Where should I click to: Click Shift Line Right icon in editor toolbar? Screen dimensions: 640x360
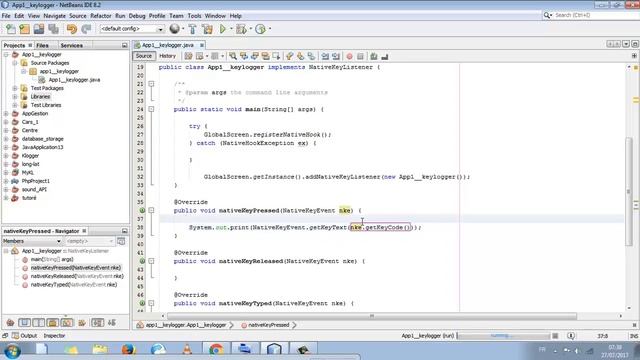[x=336, y=56]
